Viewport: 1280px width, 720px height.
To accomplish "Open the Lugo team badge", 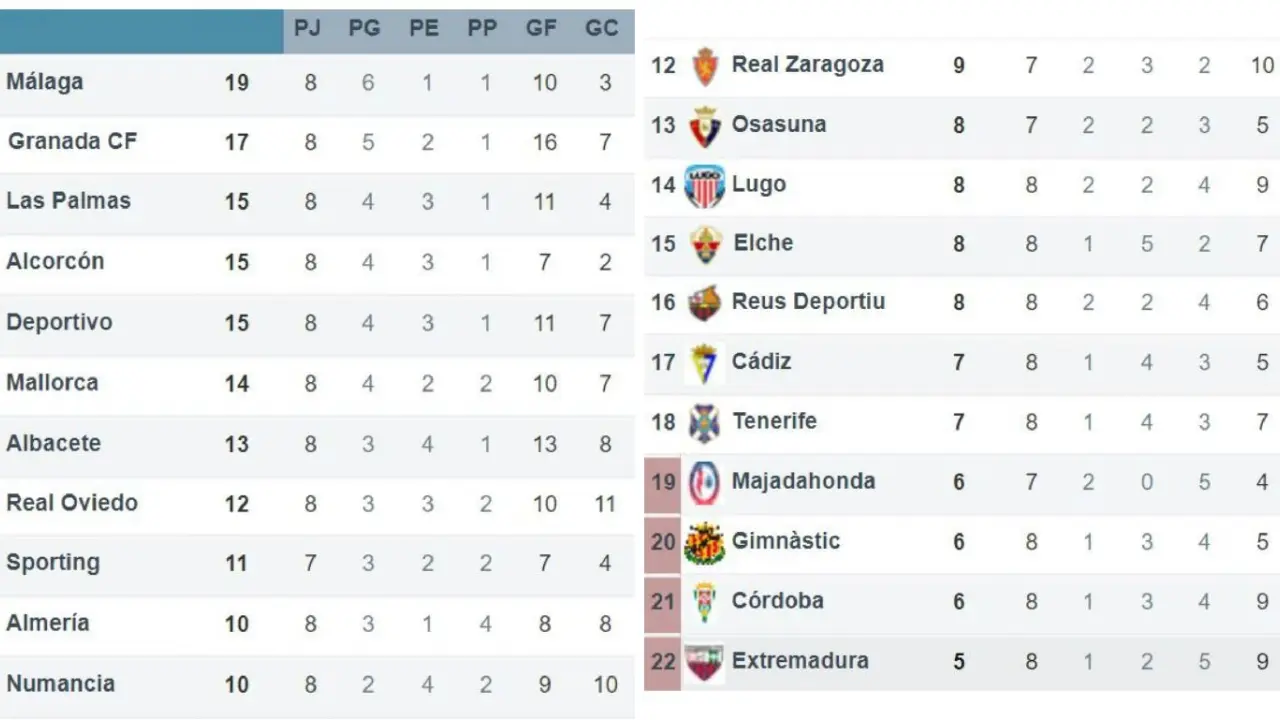I will pyautogui.click(x=704, y=186).
